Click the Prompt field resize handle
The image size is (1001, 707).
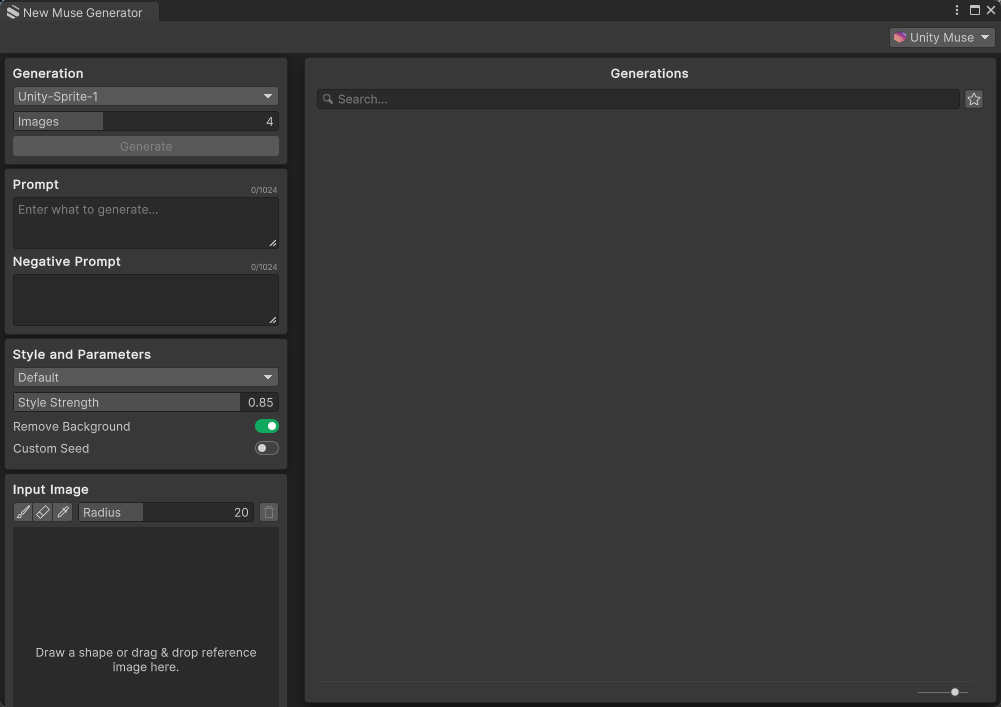click(273, 243)
